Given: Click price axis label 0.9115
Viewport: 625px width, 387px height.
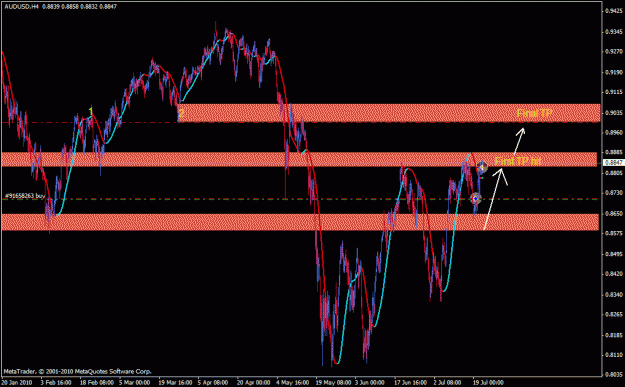Looking at the screenshot, I should point(614,92).
